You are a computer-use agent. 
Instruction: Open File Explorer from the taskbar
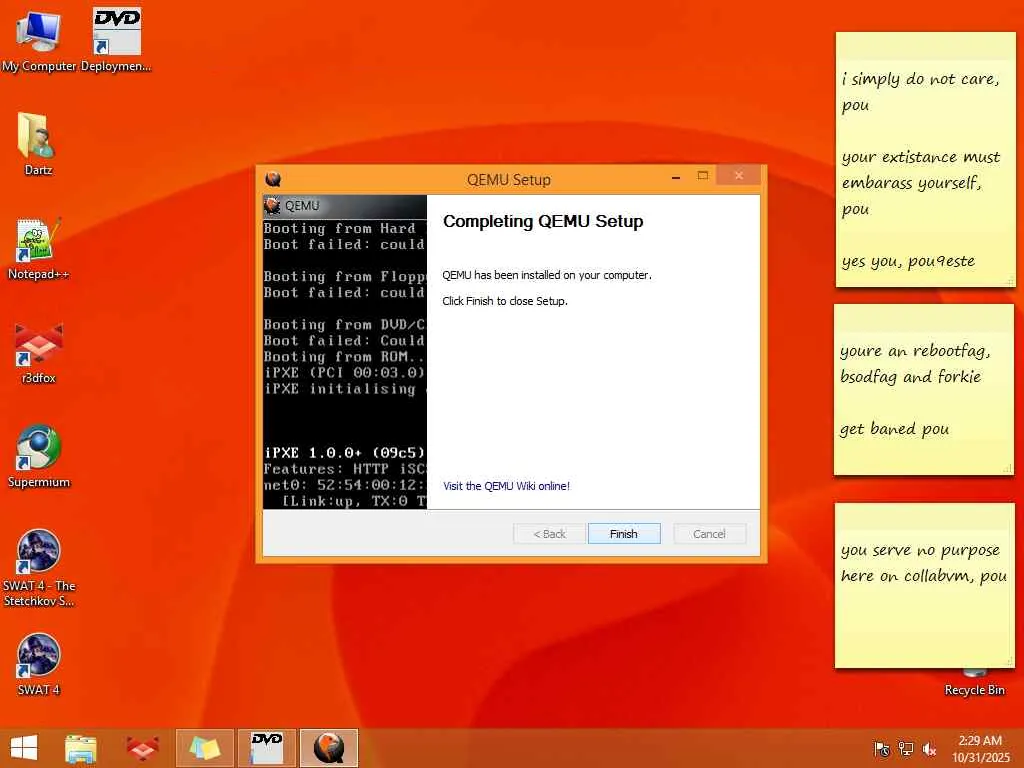[81, 748]
